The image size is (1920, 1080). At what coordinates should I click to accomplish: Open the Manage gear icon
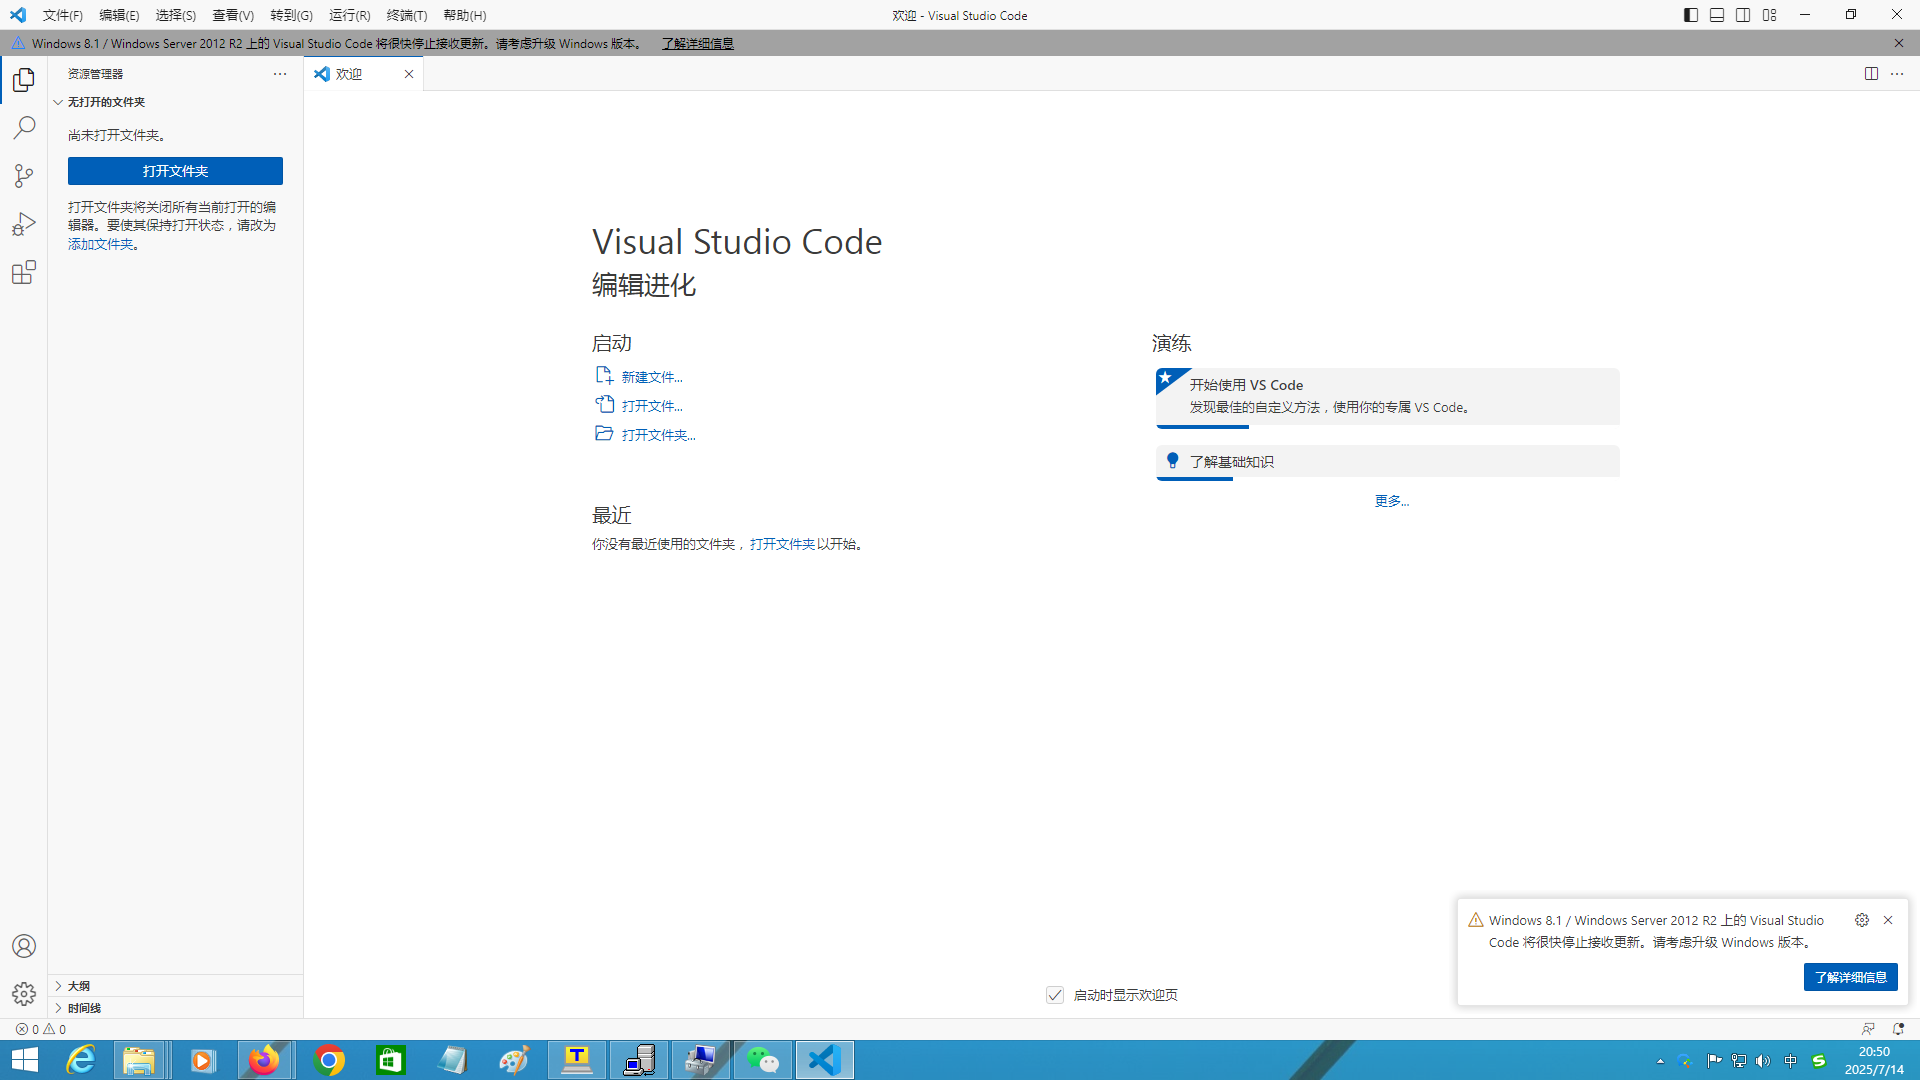pyautogui.click(x=24, y=994)
